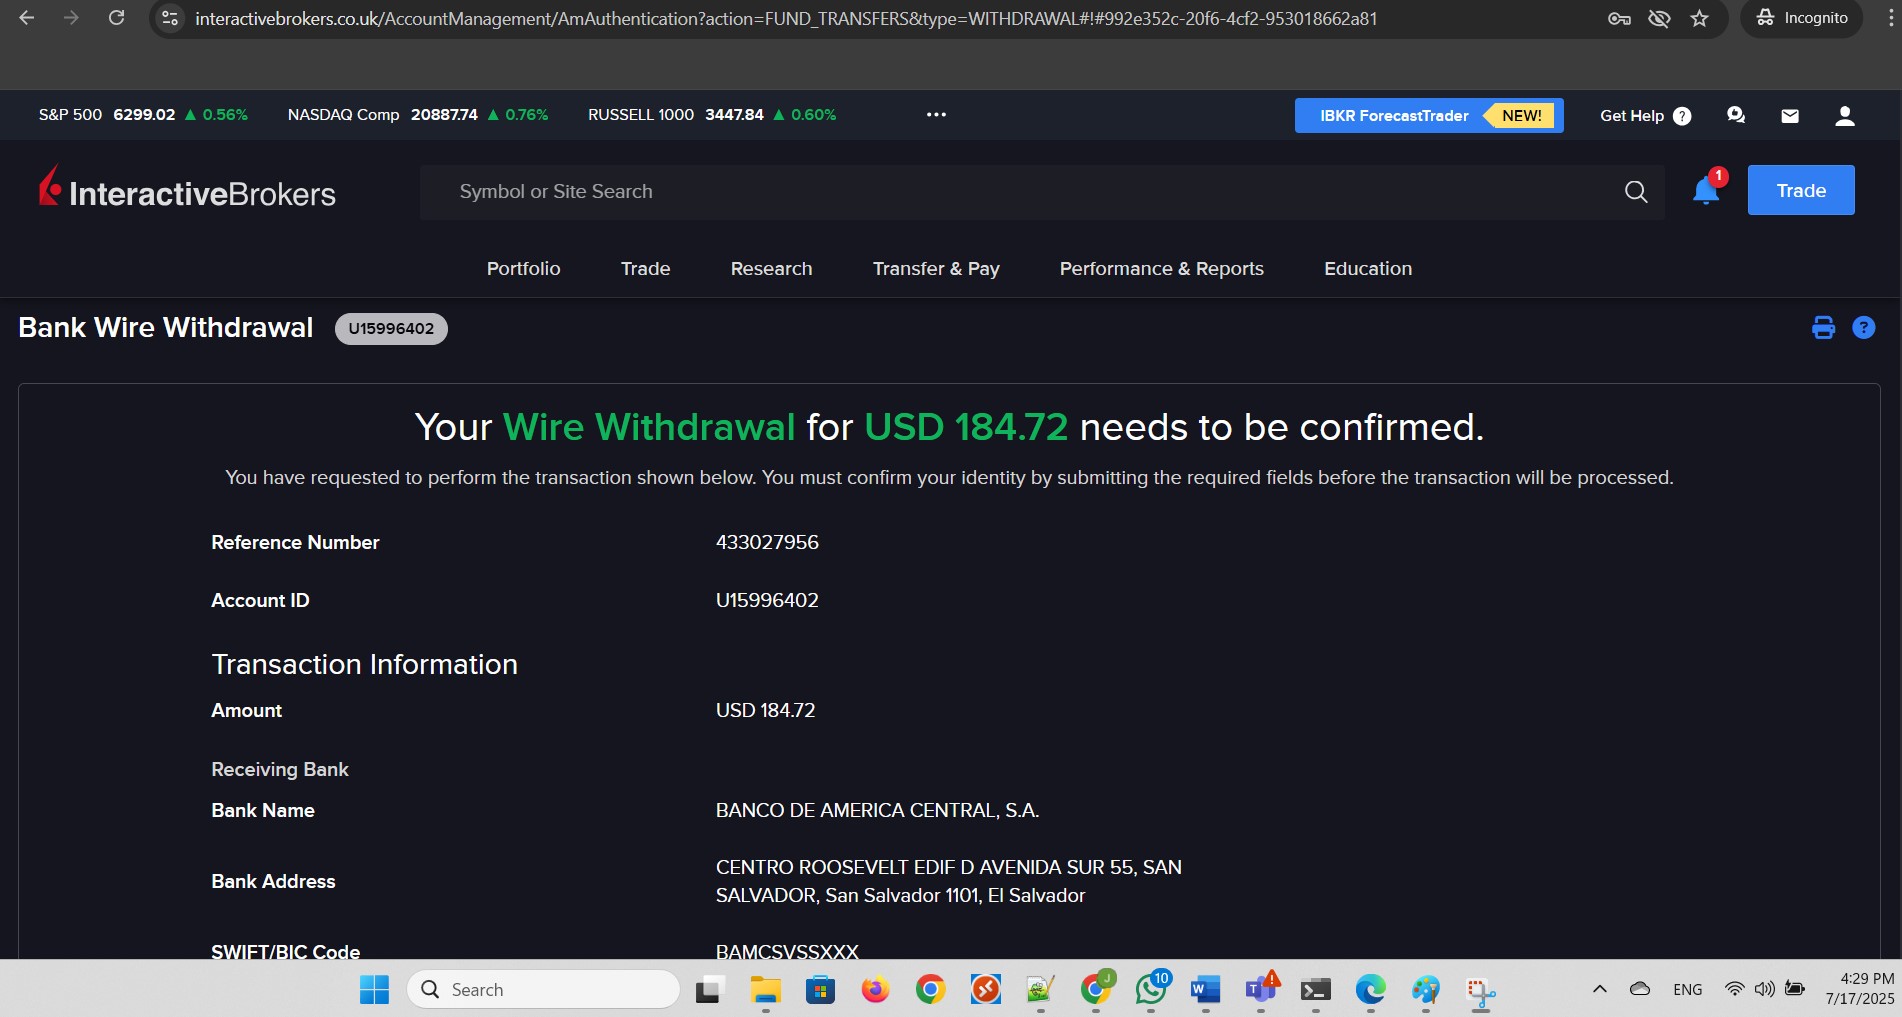Open the Transfer & Pay menu
This screenshot has height=1017, width=1902.
[936, 268]
